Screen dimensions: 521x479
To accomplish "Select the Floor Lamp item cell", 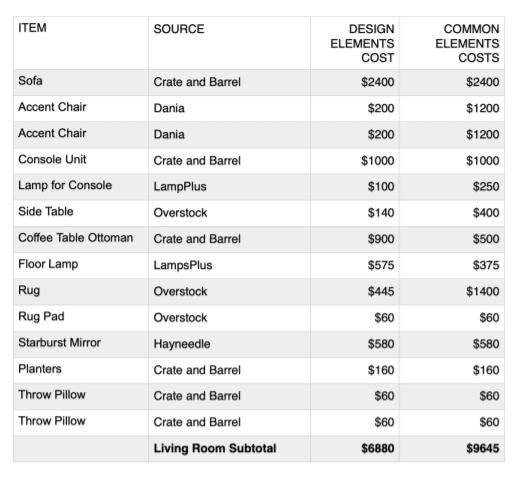I will click(81, 265).
